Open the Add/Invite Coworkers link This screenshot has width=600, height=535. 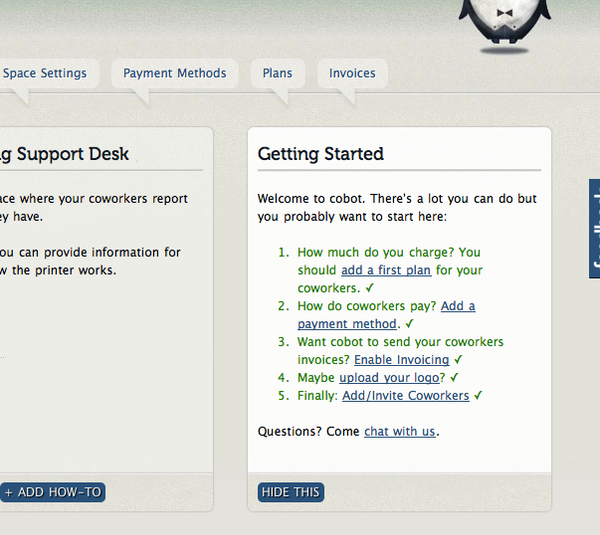pyautogui.click(x=406, y=396)
